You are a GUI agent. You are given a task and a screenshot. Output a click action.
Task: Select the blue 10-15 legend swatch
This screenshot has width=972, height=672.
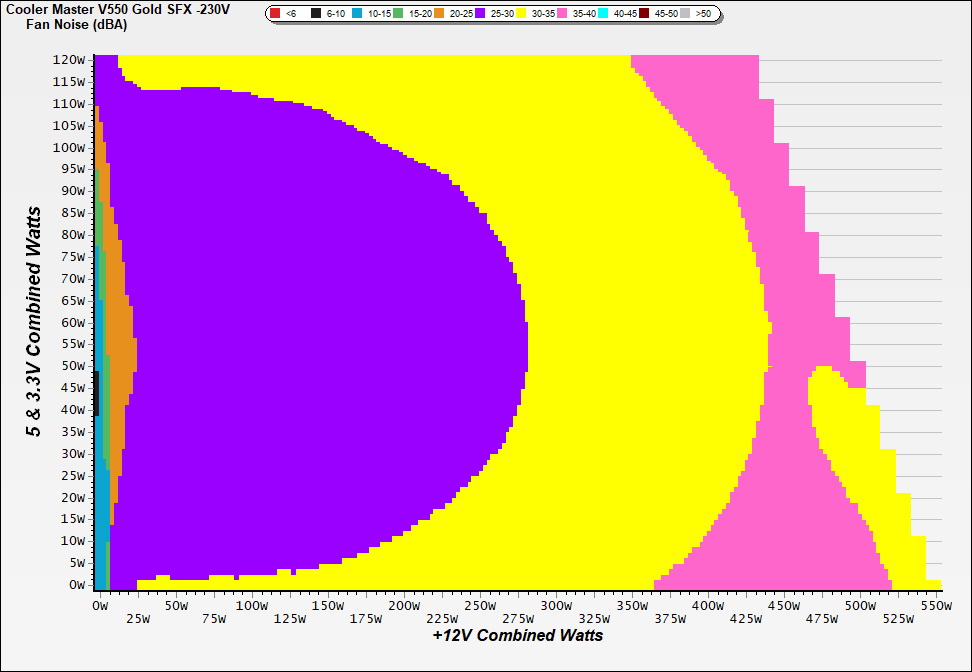point(357,14)
